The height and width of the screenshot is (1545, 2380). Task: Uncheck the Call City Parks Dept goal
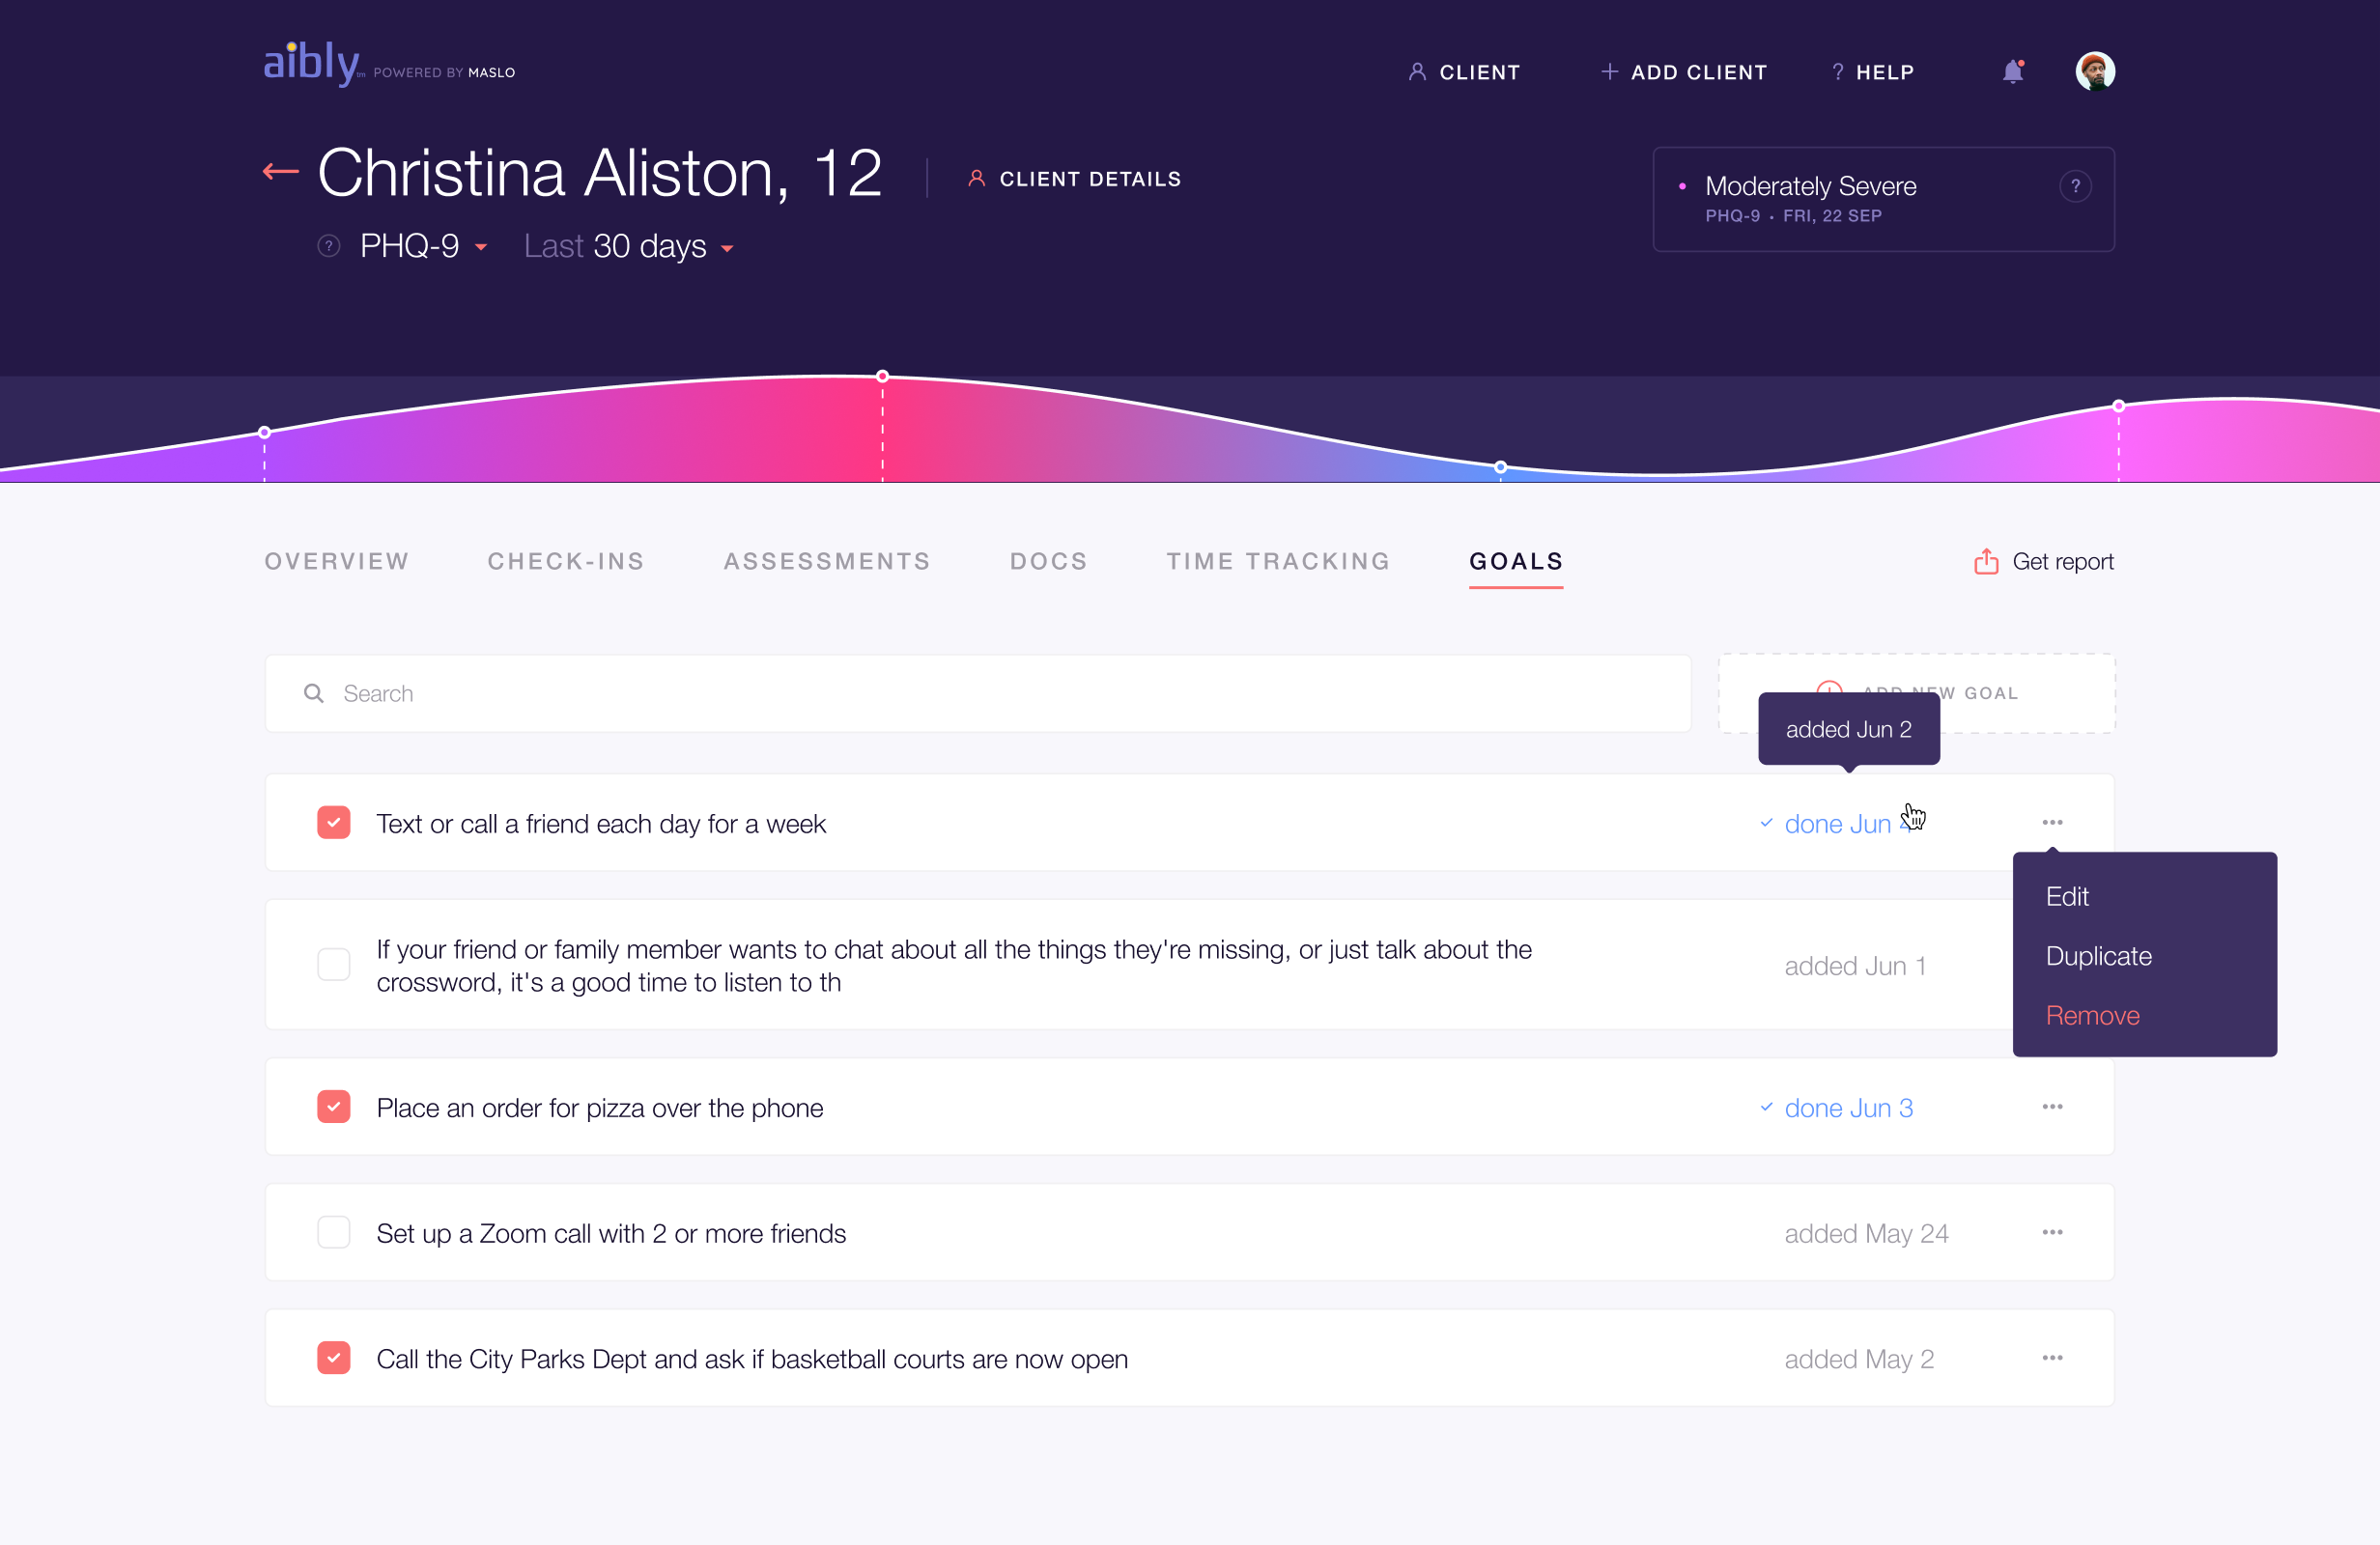pyautogui.click(x=334, y=1358)
